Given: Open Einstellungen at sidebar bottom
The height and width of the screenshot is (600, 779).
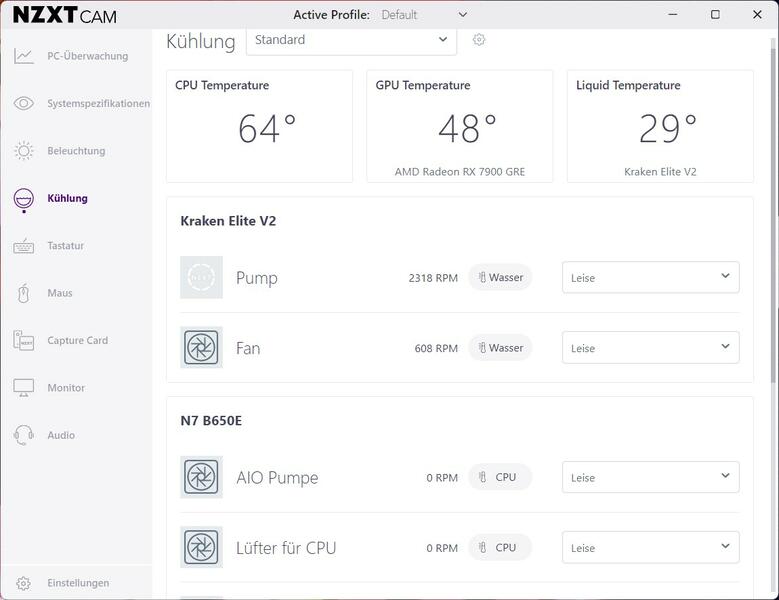Looking at the screenshot, I should 78,583.
